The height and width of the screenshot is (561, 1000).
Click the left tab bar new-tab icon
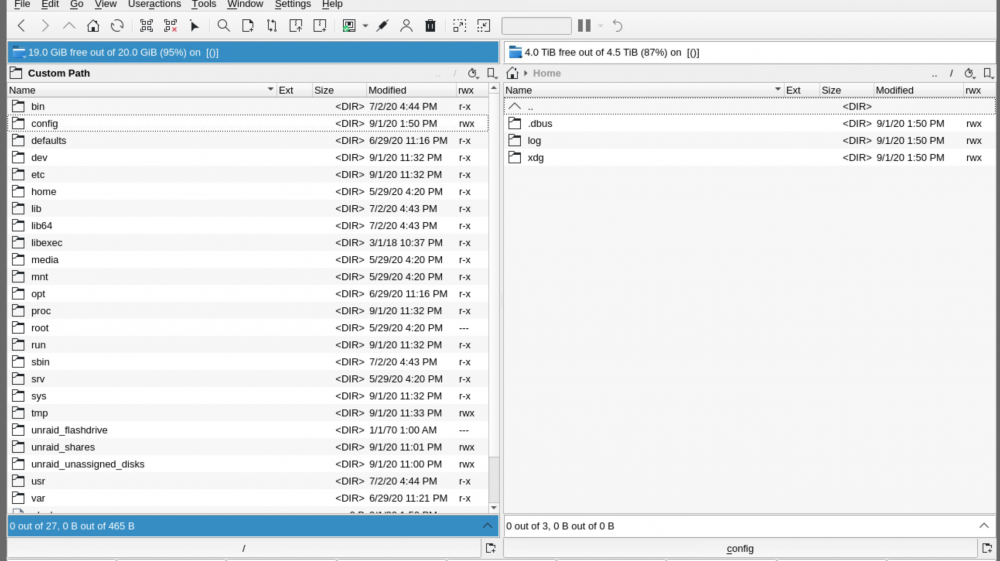point(490,548)
